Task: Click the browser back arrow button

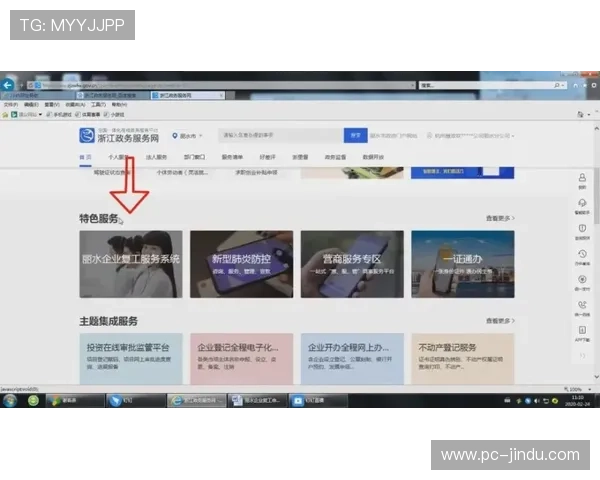Action: point(7,85)
